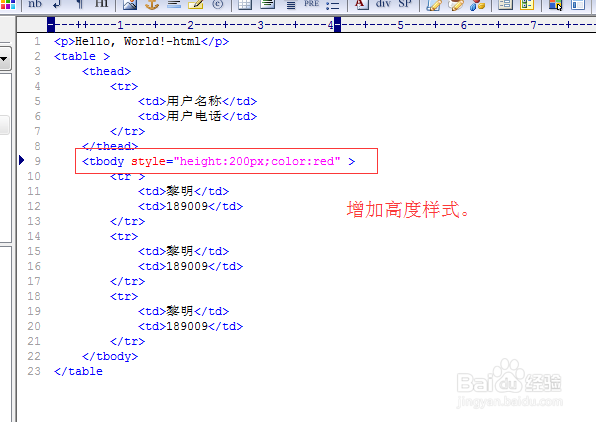Place cursor in the 'Hello, World!-html' paragraph line
Viewport: 596px width, 422px height.
141,41
